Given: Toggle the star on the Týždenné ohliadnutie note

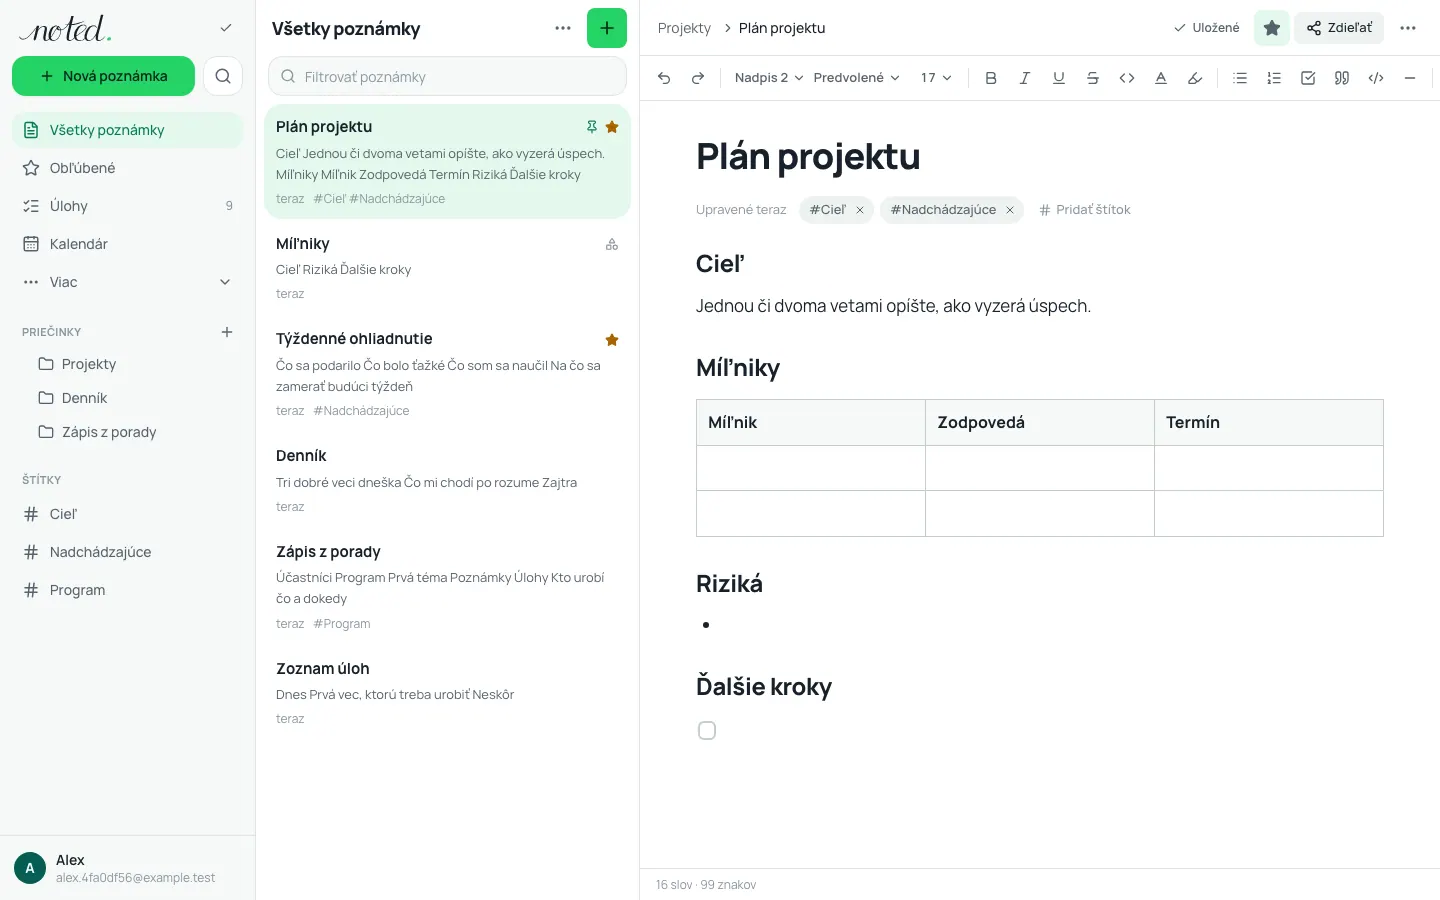Looking at the screenshot, I should click(612, 340).
